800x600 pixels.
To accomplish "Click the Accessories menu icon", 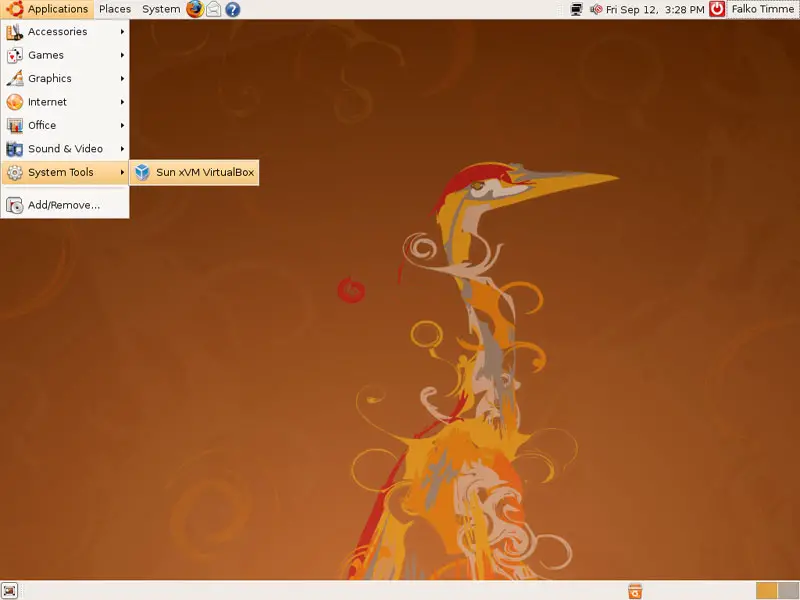I will 14,32.
